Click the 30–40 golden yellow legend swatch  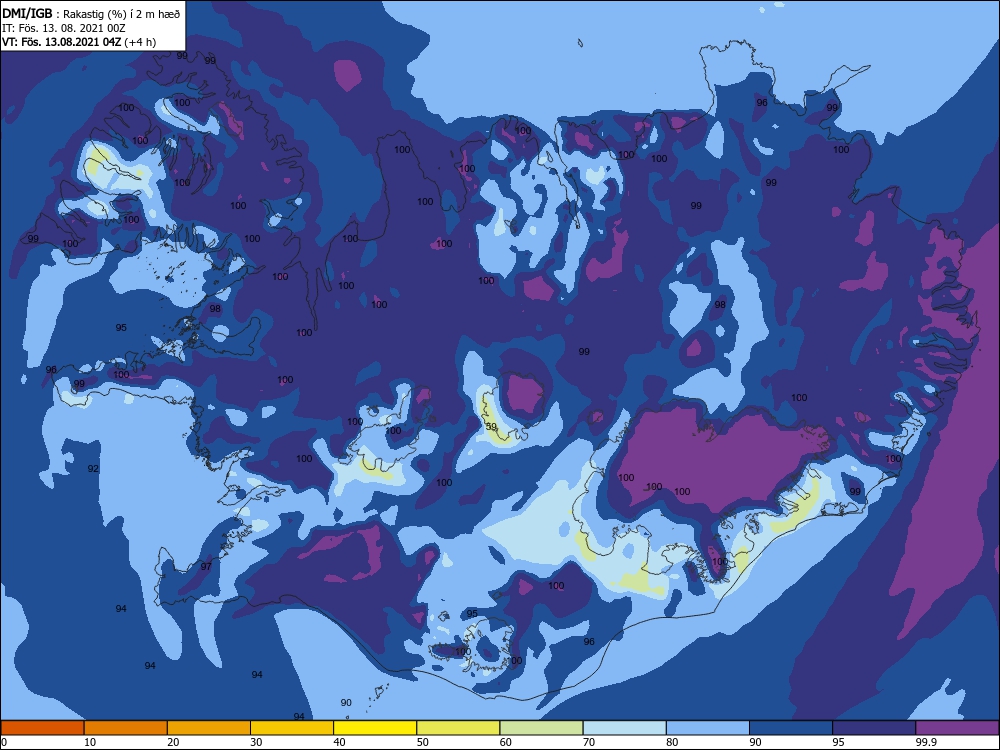(x=292, y=728)
